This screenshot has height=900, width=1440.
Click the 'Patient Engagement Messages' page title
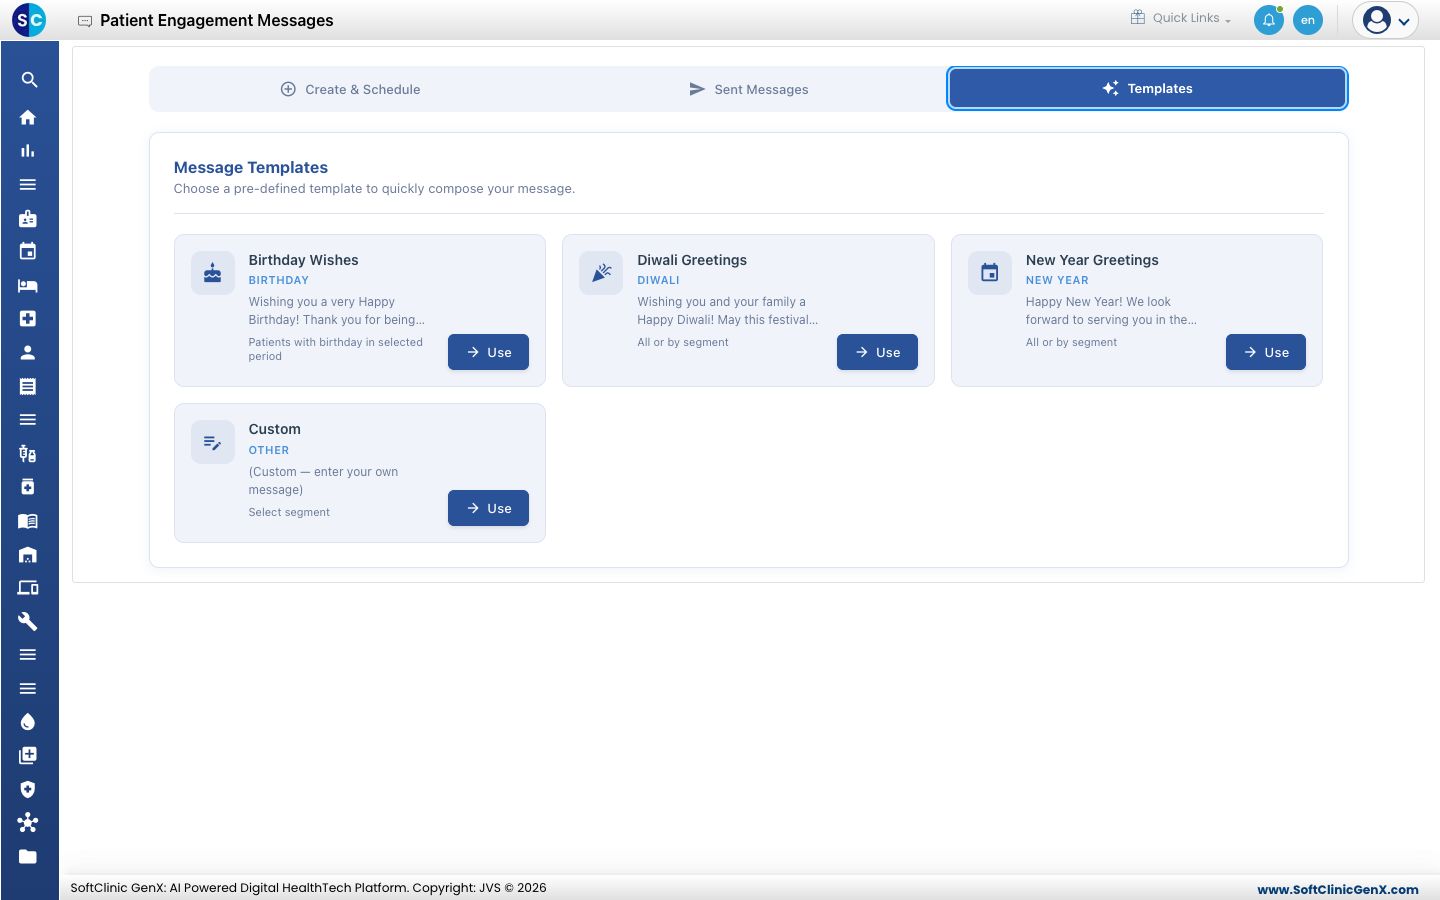point(217,20)
